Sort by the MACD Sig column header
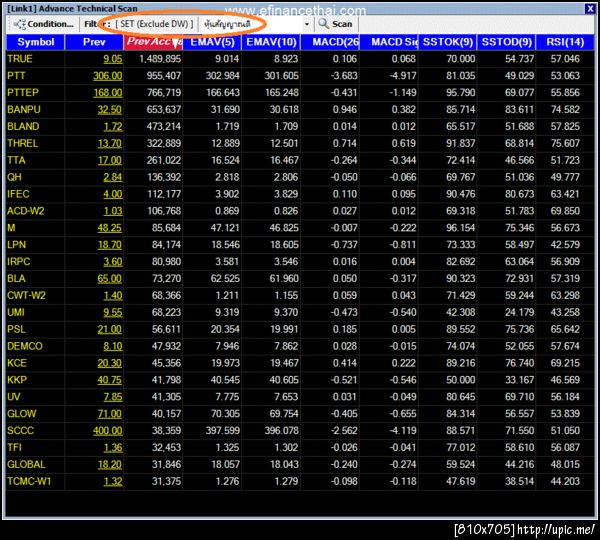The image size is (600, 540). point(389,42)
